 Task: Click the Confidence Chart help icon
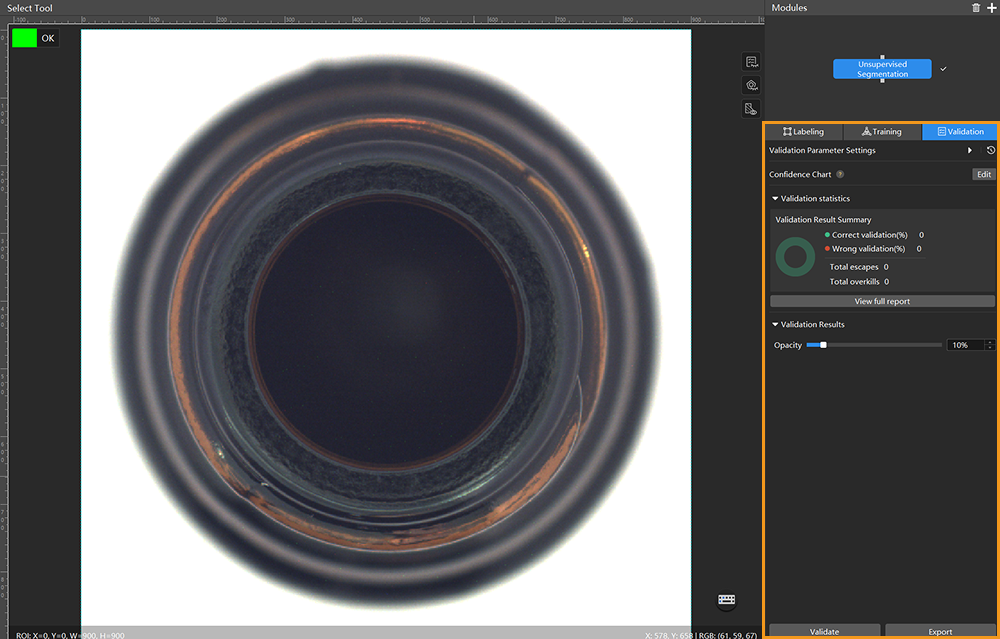840,174
